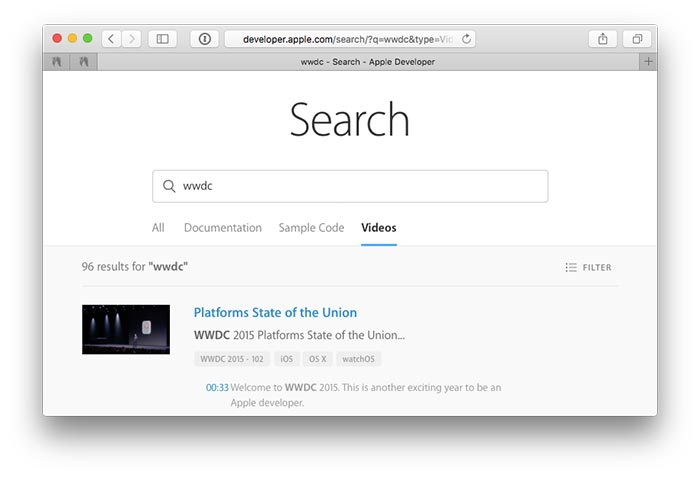Viewport: 700px width, 477px height.
Task: Click the OS X tag
Action: pyautogui.click(x=317, y=359)
